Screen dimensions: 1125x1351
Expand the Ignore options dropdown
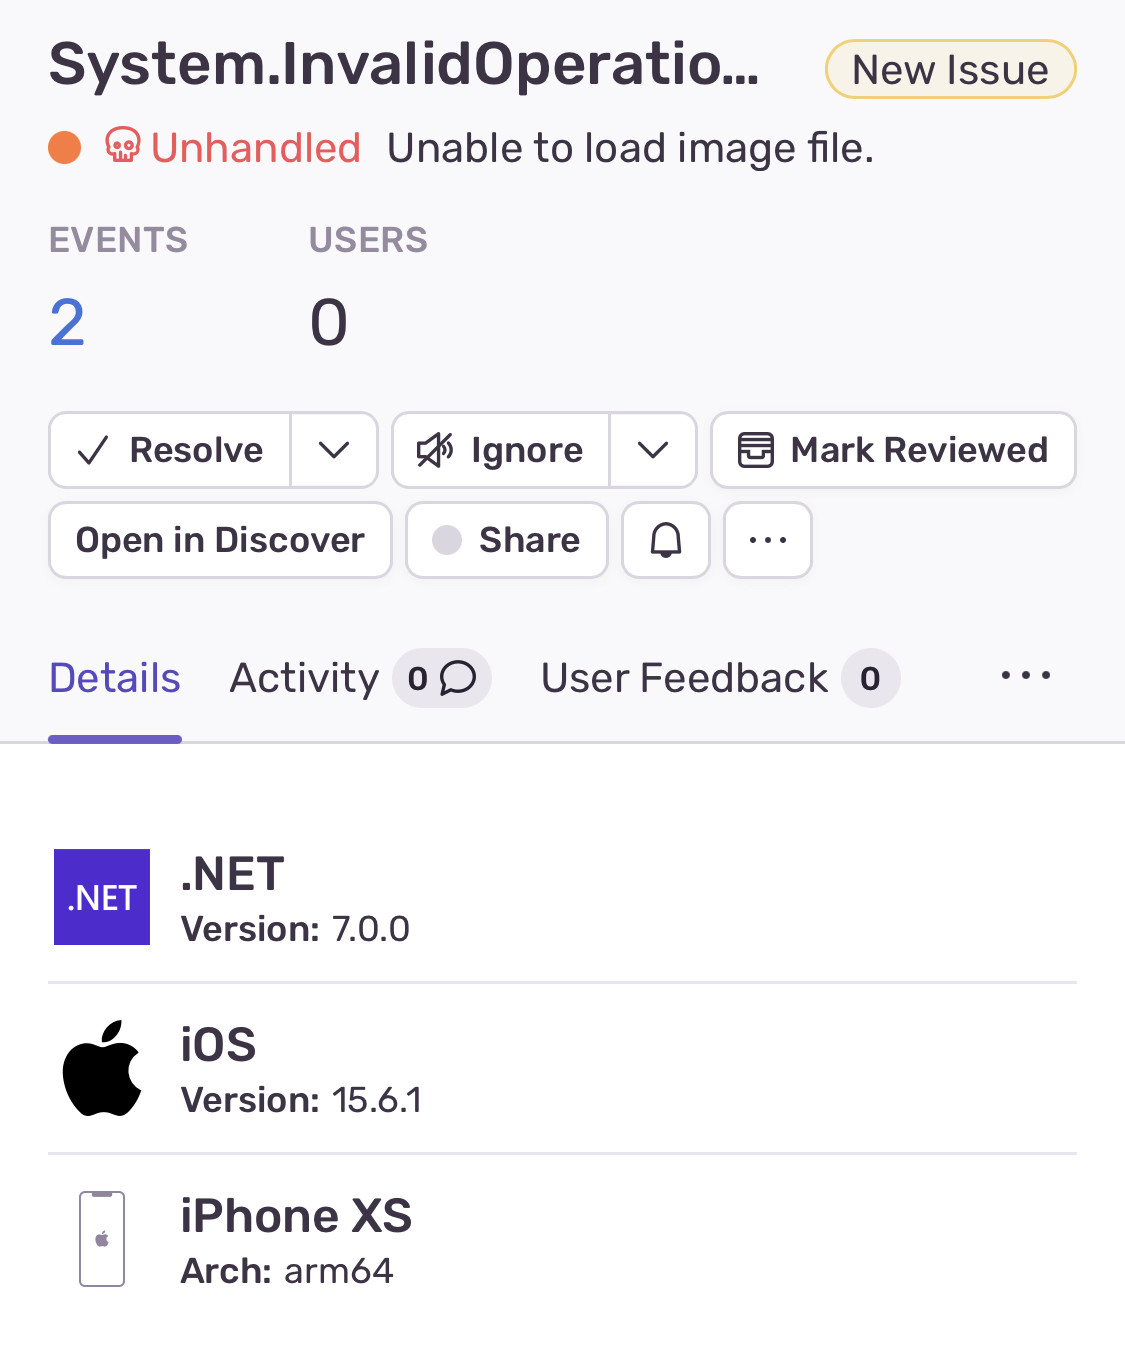click(653, 450)
